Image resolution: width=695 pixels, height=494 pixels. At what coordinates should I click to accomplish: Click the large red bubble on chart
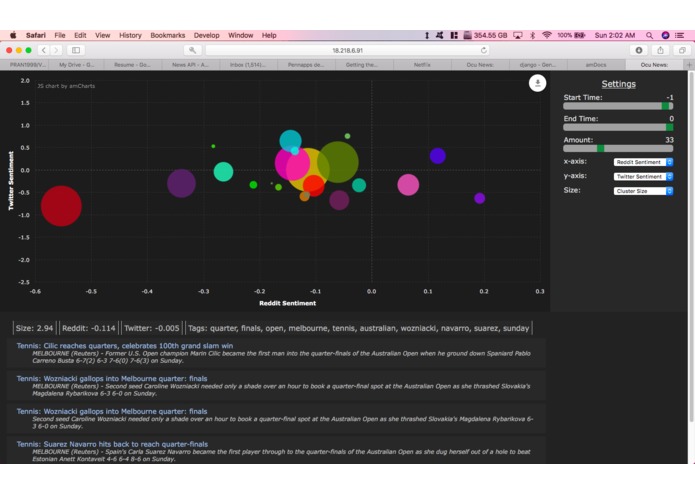(61, 206)
